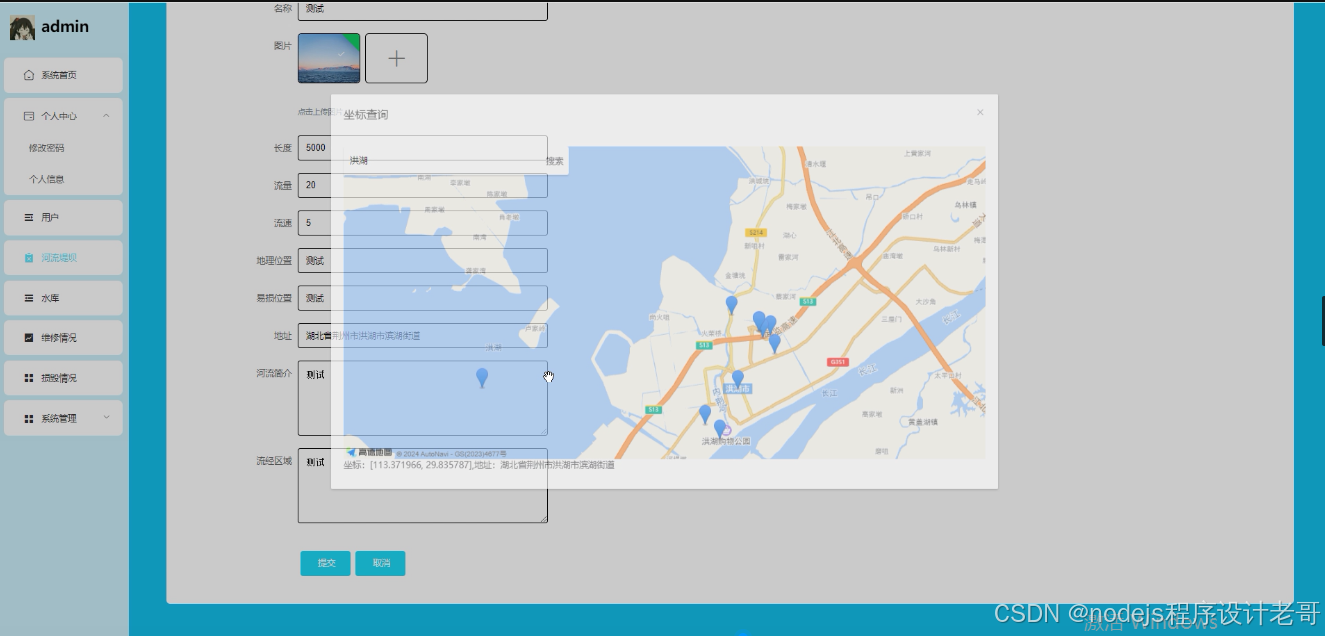
Task: Click the 洪湖购物公园 map label
Action: 725,441
